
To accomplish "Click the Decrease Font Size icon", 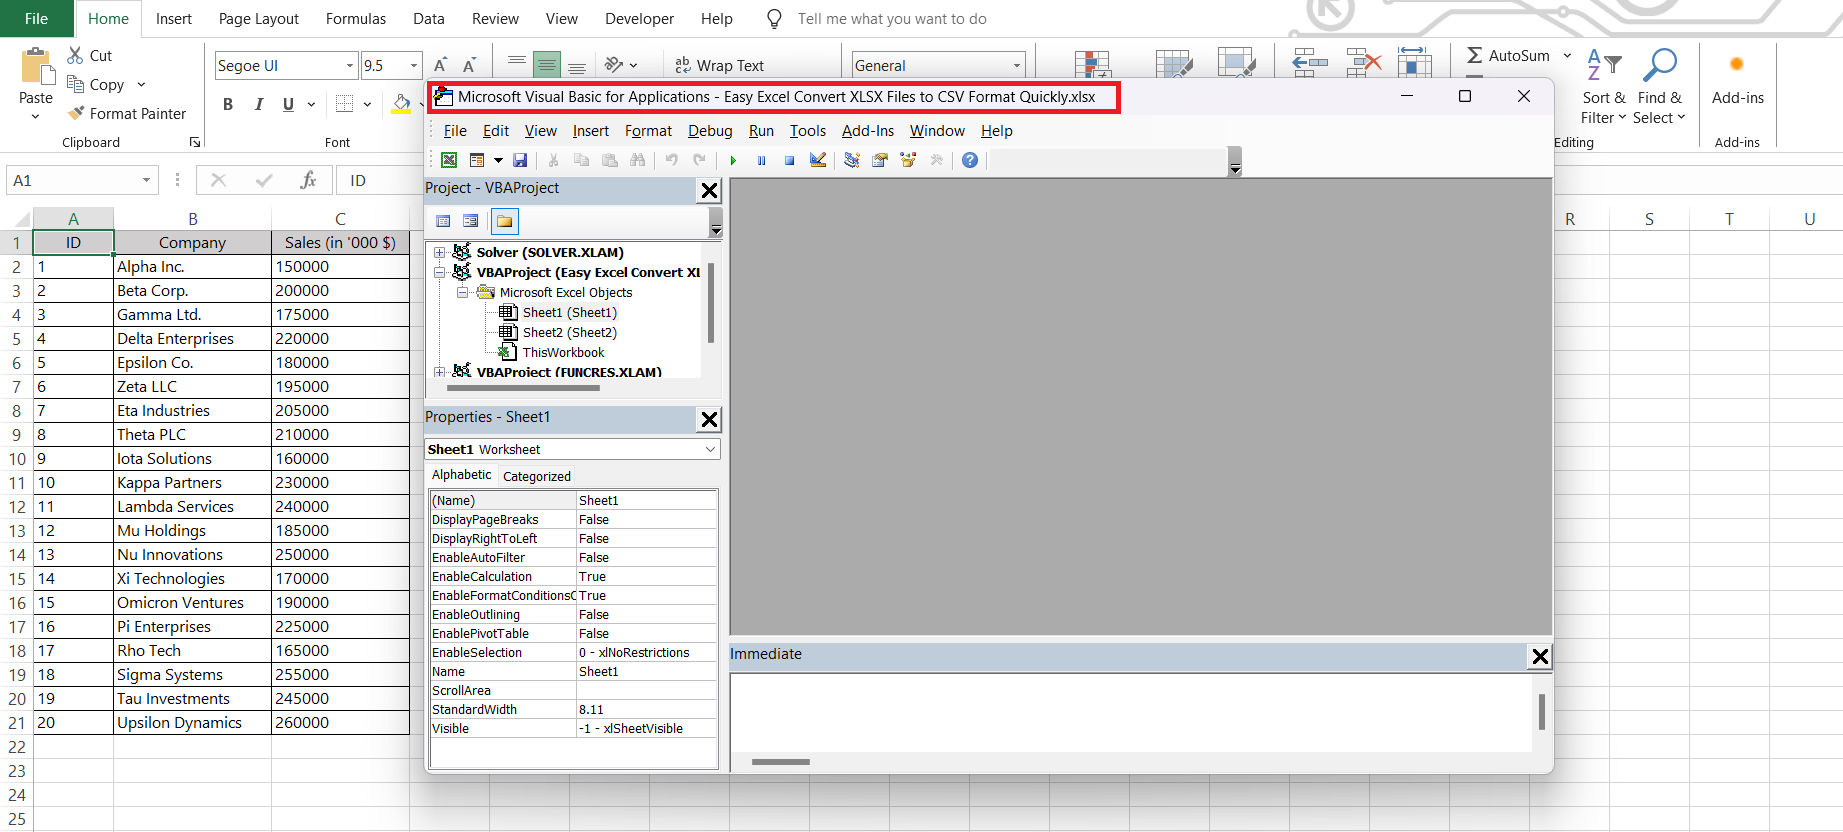I will (x=470, y=65).
